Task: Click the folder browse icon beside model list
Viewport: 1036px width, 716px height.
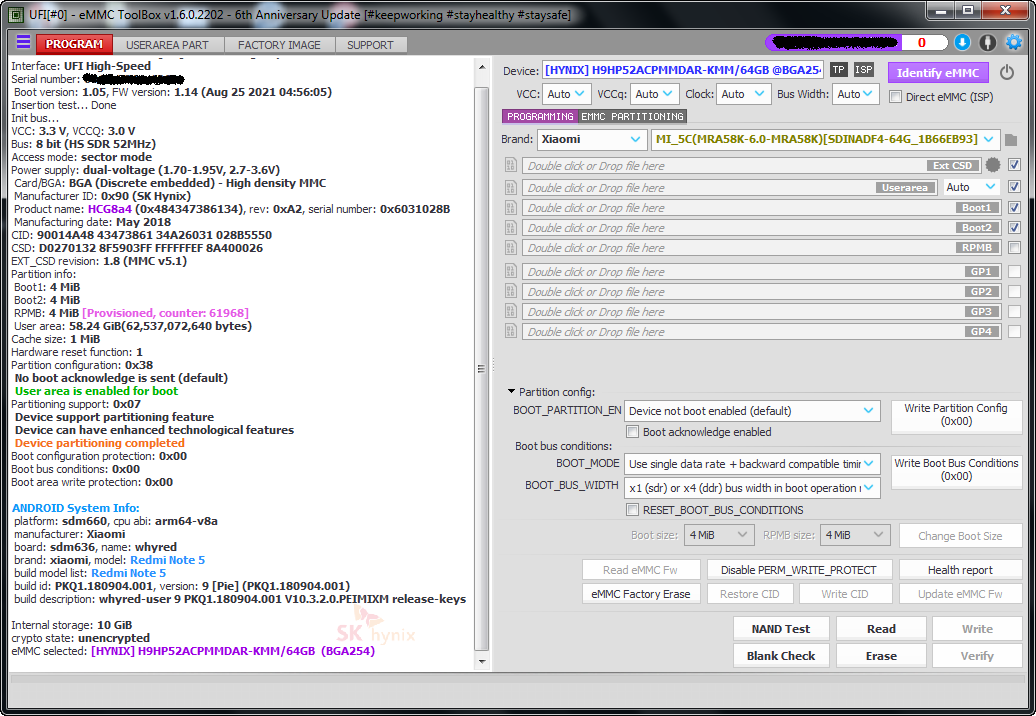Action: point(1010,140)
